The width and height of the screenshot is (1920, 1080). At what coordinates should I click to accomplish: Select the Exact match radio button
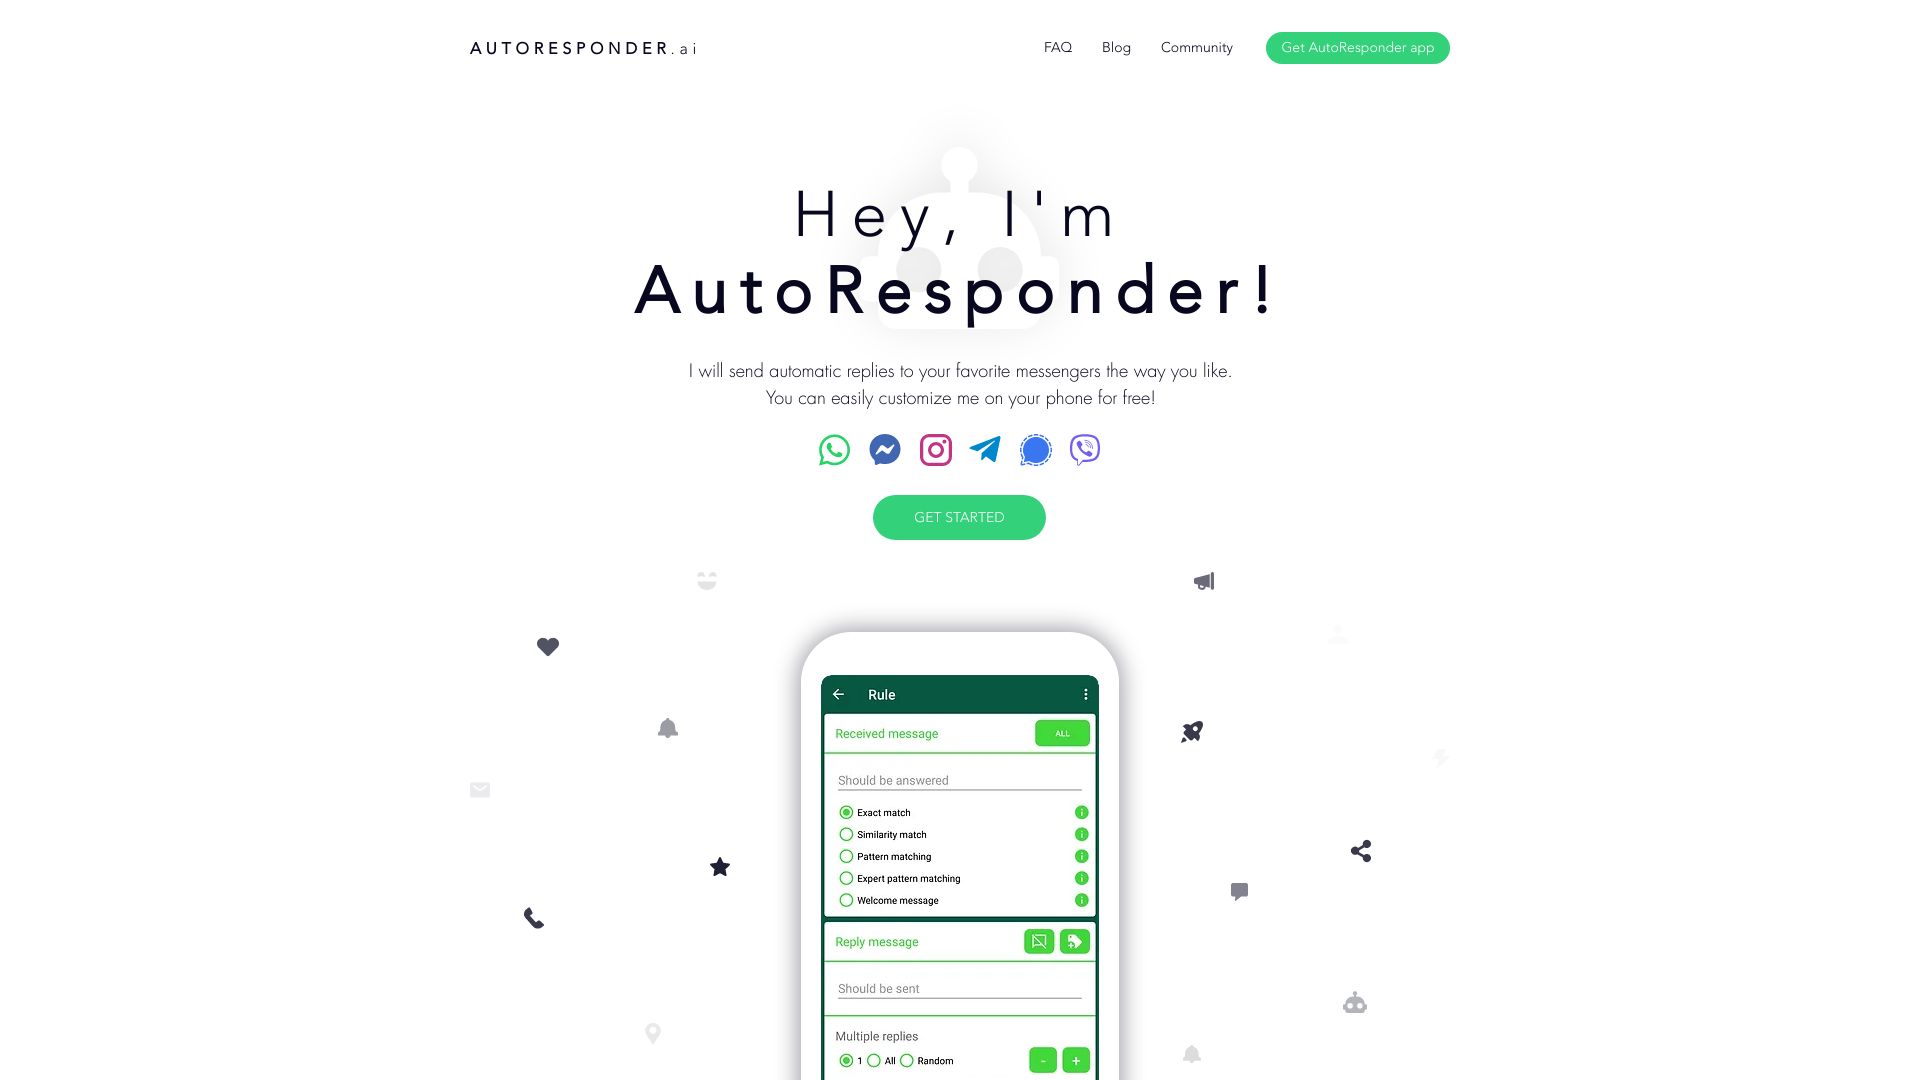pos(845,812)
